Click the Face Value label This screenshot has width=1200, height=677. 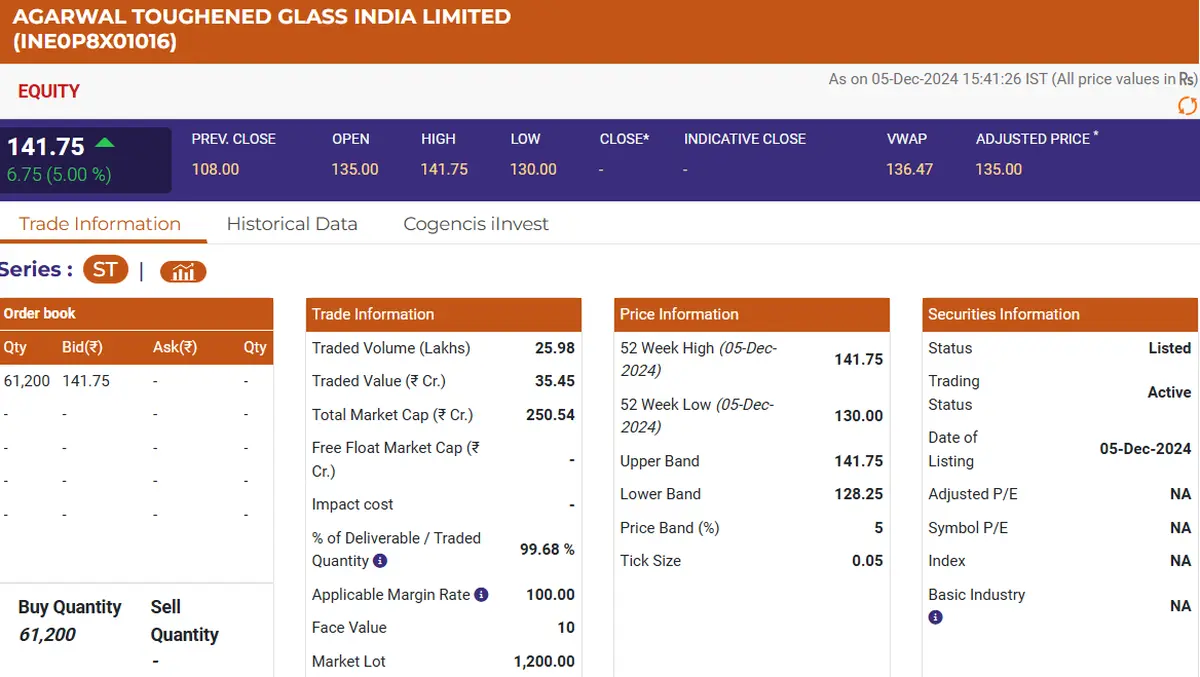click(x=349, y=627)
